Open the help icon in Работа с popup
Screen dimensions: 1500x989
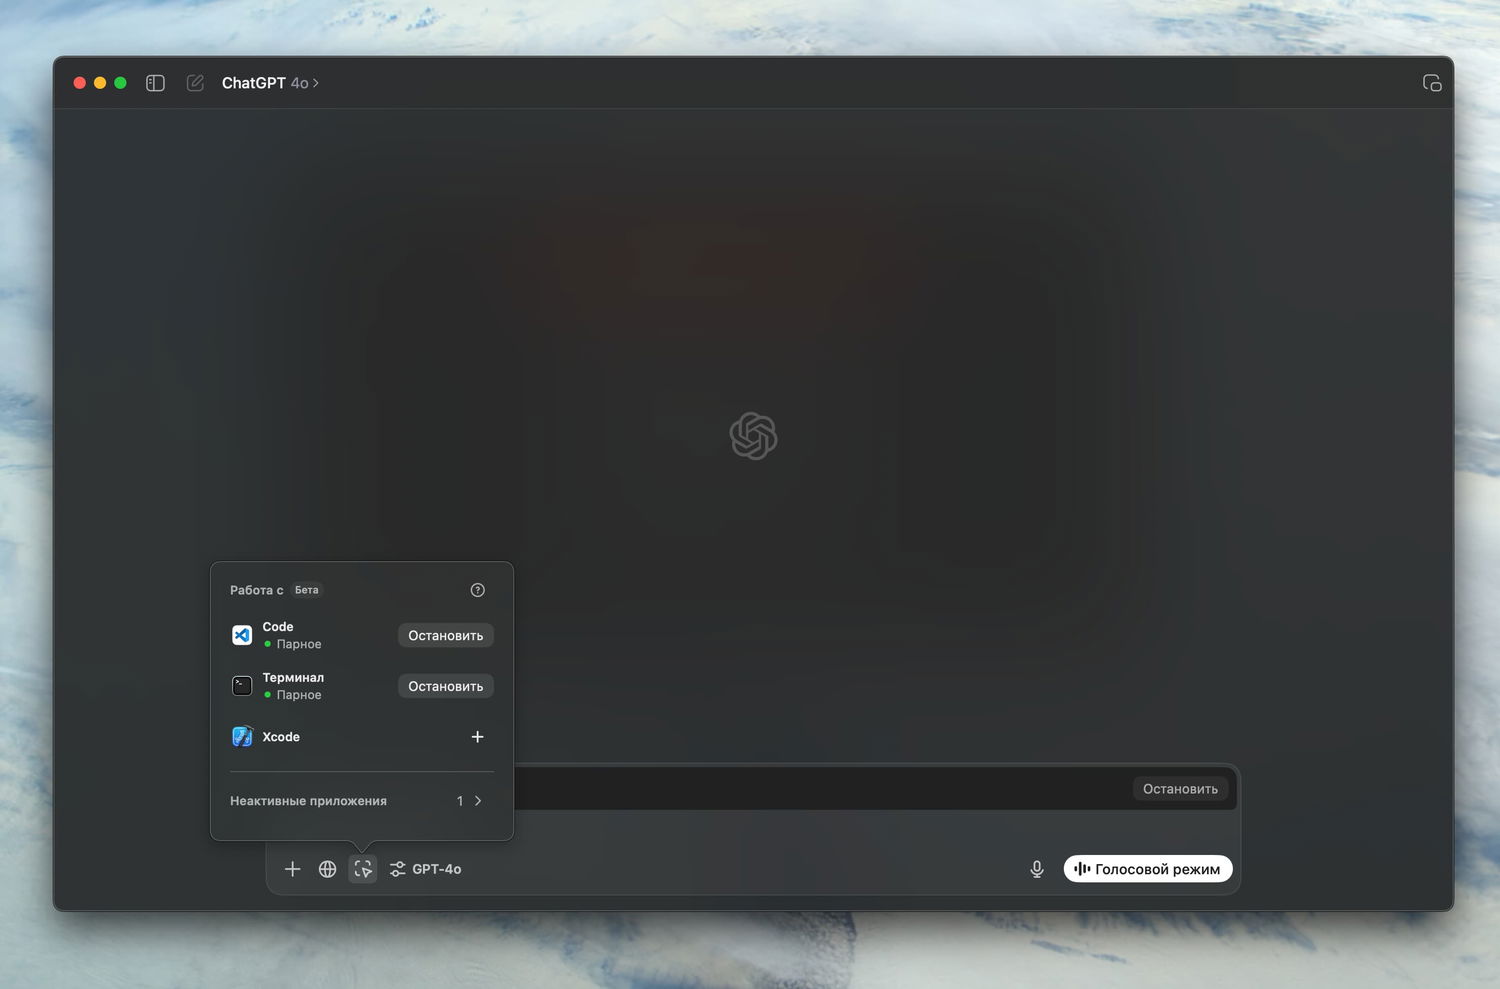(477, 590)
